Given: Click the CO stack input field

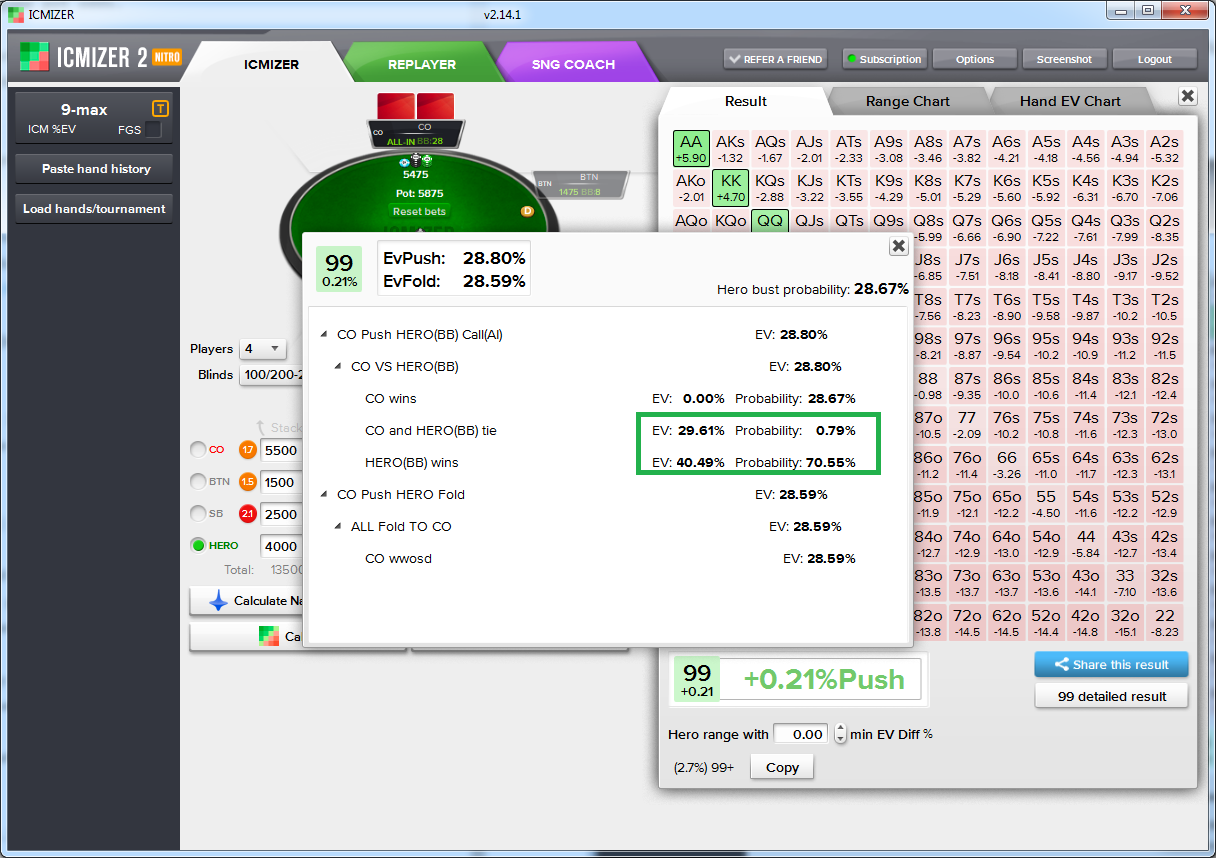Looking at the screenshot, I should (x=281, y=450).
